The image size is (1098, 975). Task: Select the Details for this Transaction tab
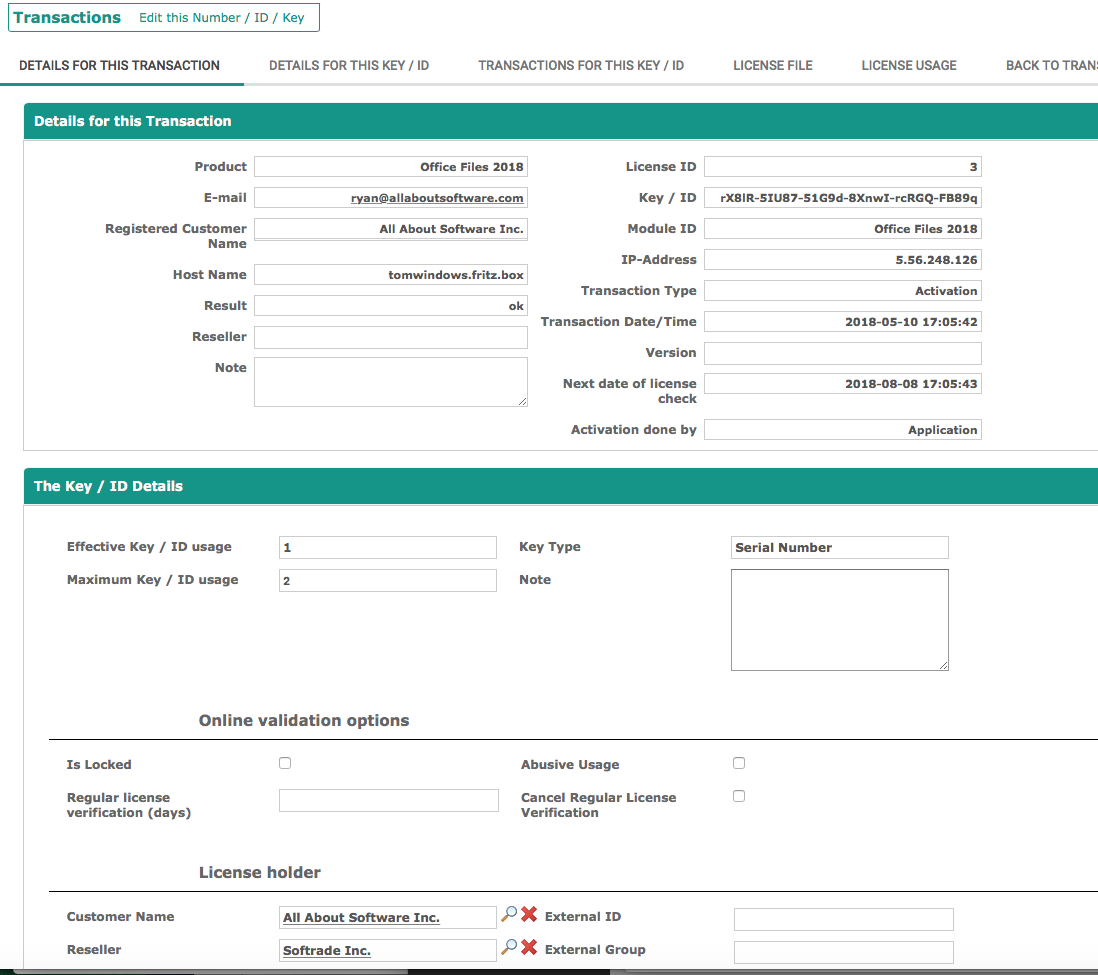(119, 65)
